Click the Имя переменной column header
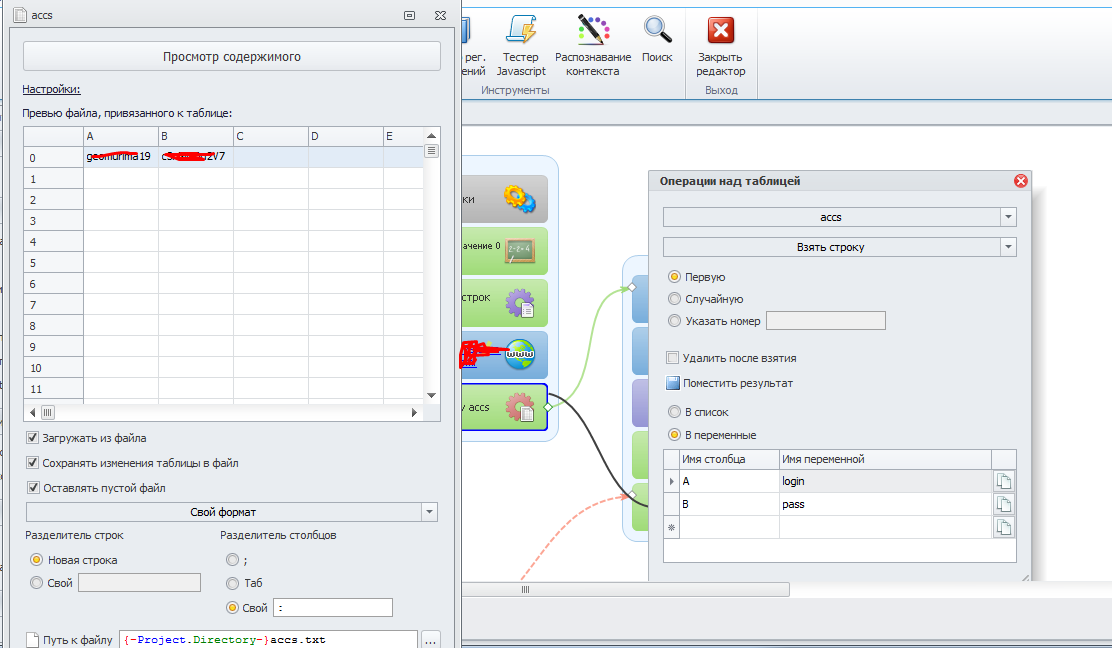1112x648 pixels. 885,459
